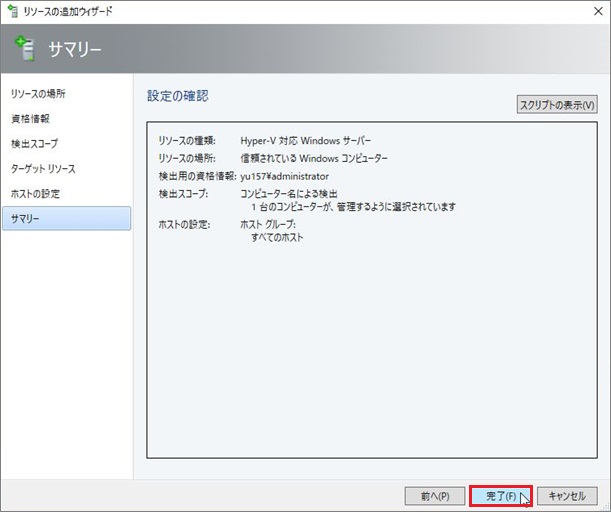Viewport: 611px width, 512px height.
Task: Switch to the ターゲット リソース page
Action: [43, 169]
